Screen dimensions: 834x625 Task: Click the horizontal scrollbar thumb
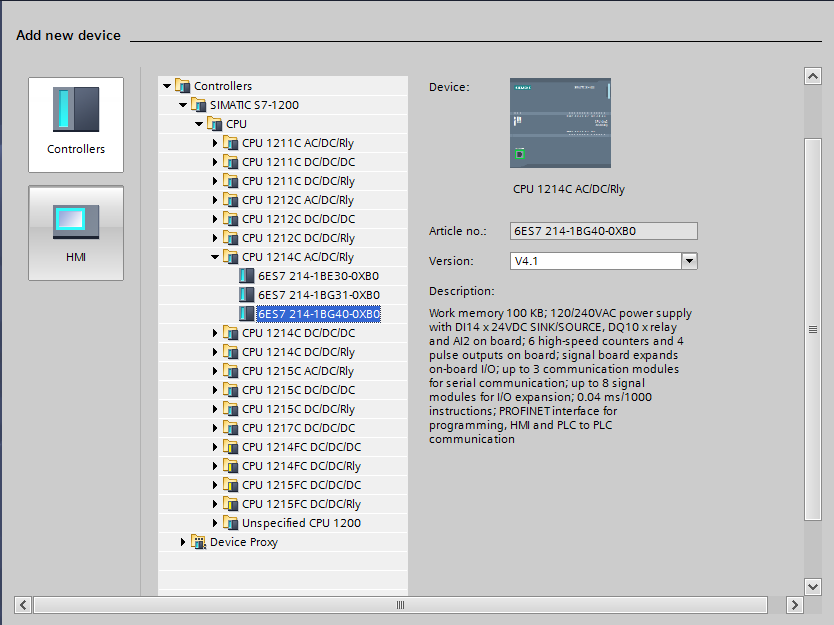tap(401, 605)
